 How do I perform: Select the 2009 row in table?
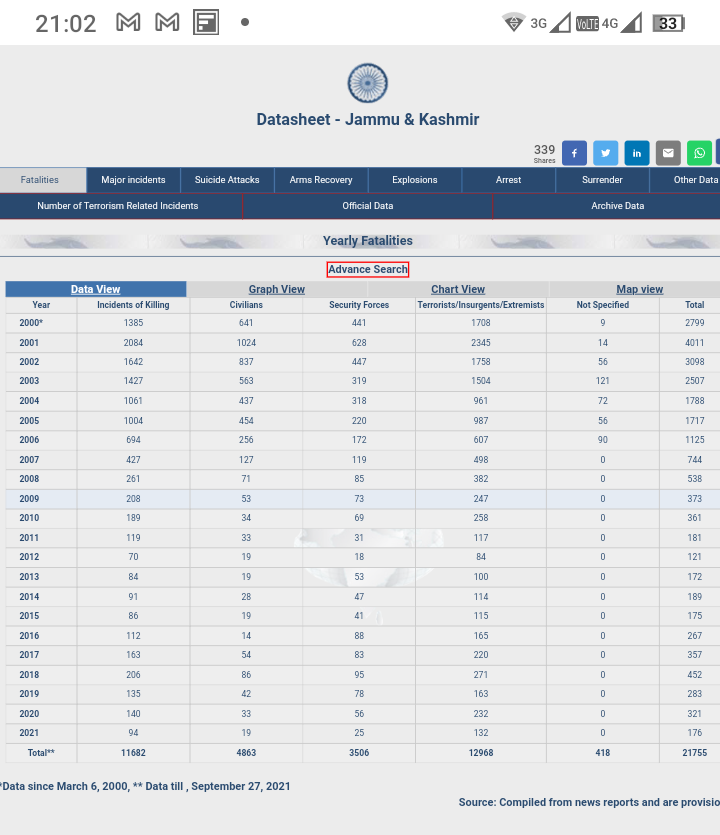coord(363,499)
